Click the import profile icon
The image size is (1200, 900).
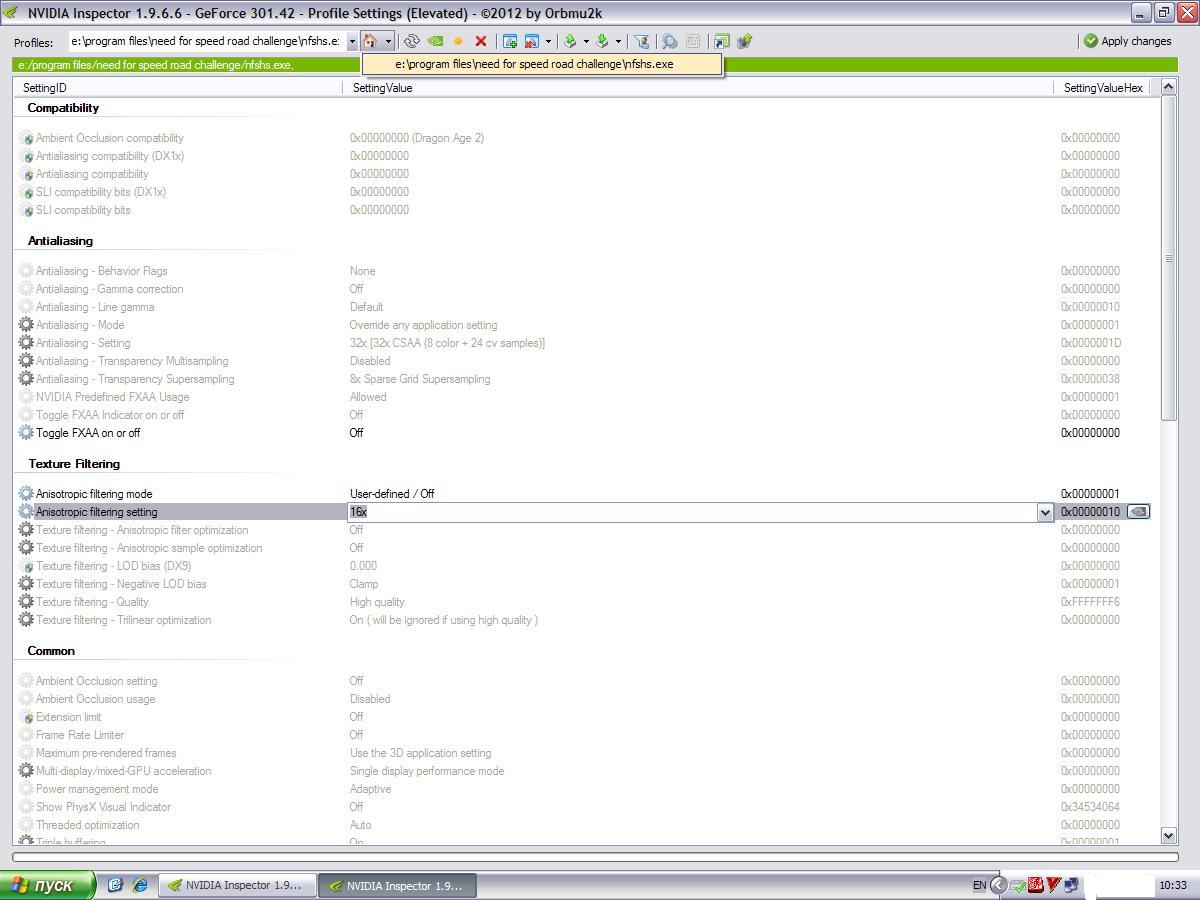(602, 41)
